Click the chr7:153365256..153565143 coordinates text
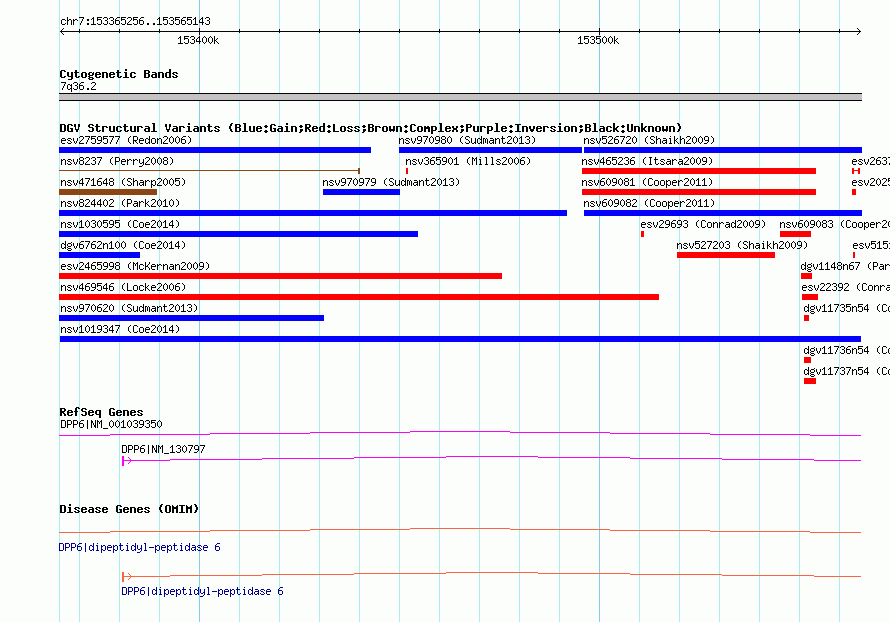Screen dimensions: 890x622 click(136, 22)
